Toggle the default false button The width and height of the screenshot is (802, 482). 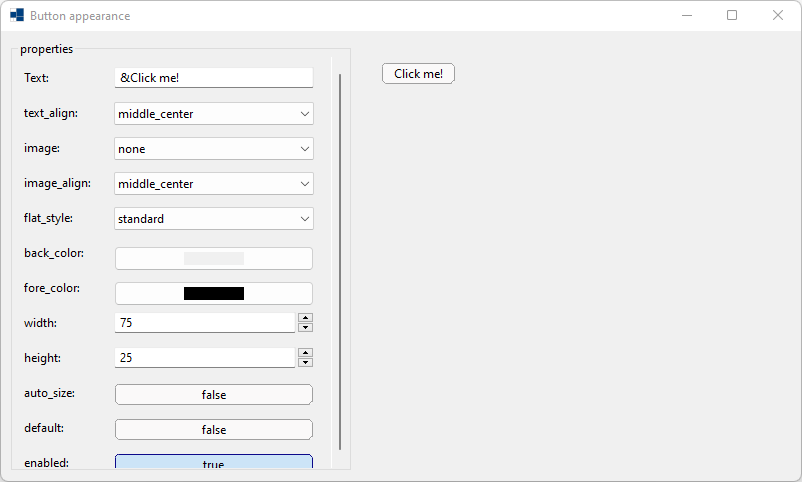tap(214, 429)
